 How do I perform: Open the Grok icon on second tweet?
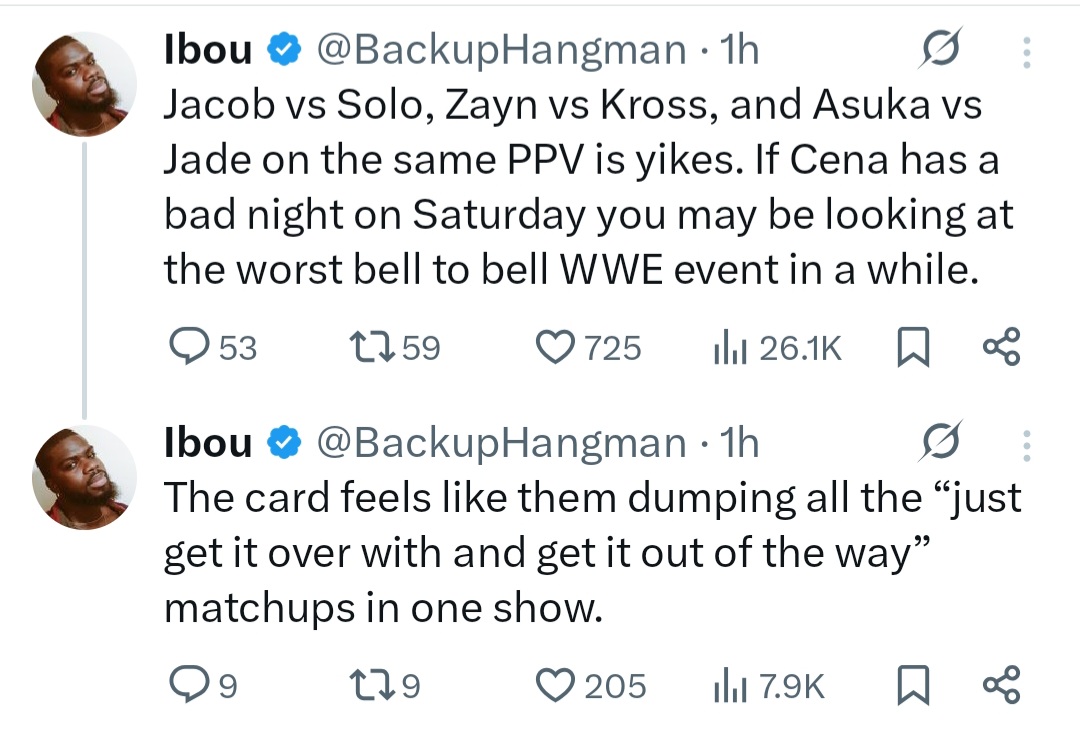pos(939,443)
